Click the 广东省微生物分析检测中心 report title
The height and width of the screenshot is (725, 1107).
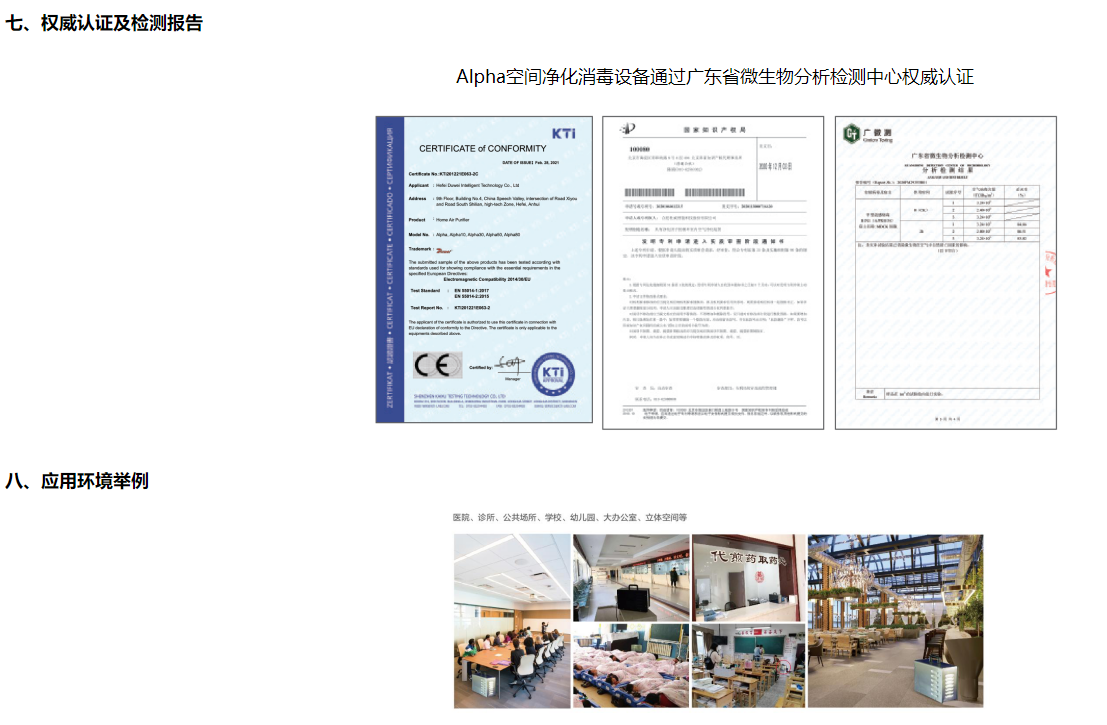[946, 156]
